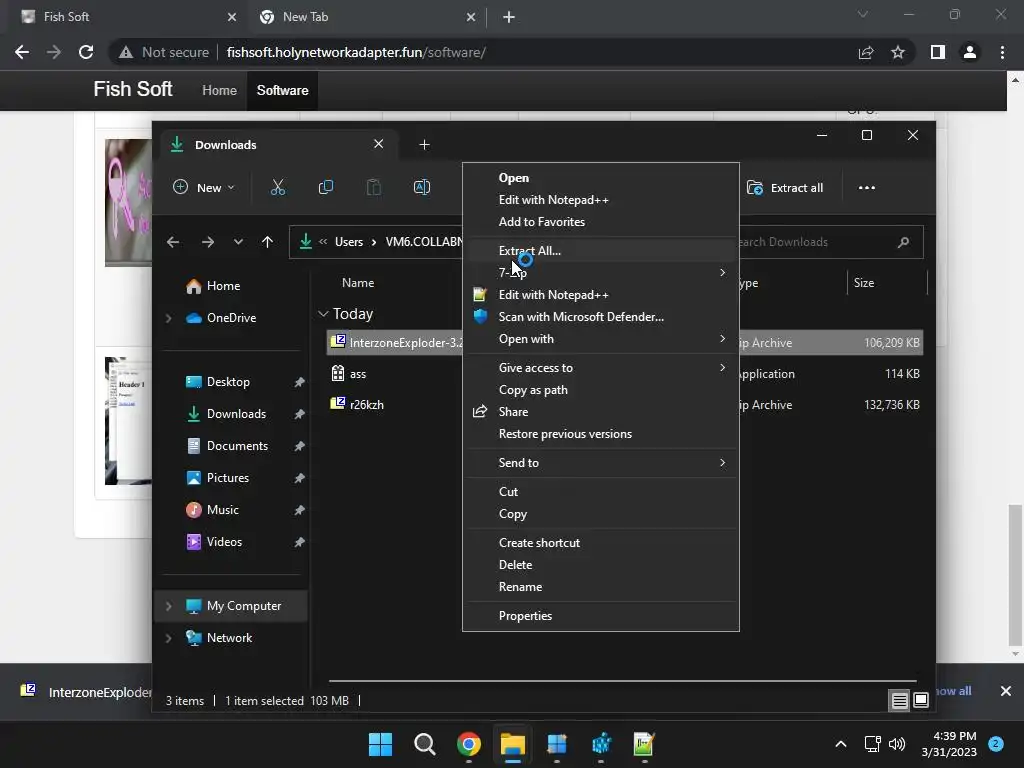
Task: Open the Chrome profile icon
Action: click(x=970, y=52)
